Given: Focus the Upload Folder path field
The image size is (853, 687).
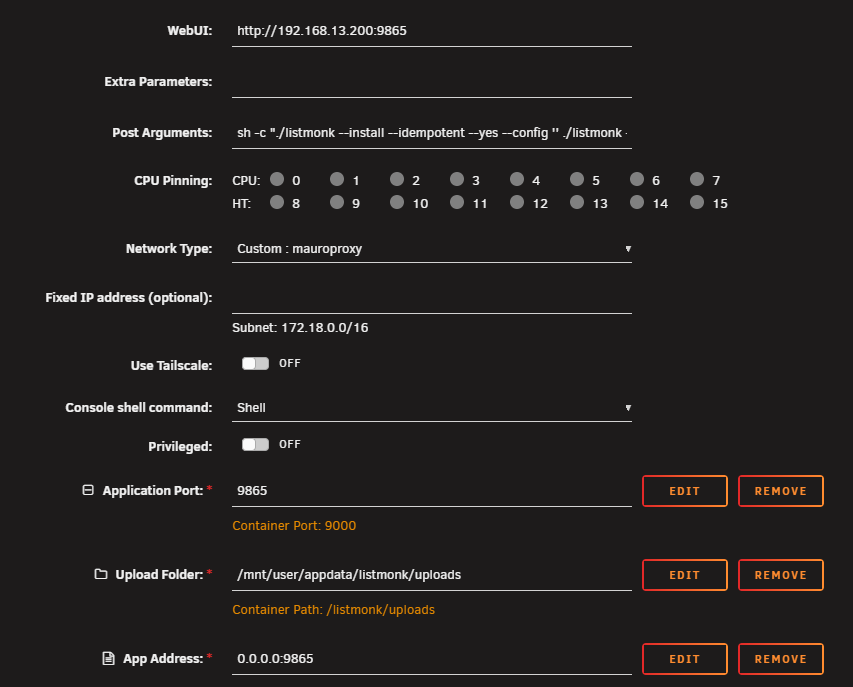Looking at the screenshot, I should pos(432,575).
